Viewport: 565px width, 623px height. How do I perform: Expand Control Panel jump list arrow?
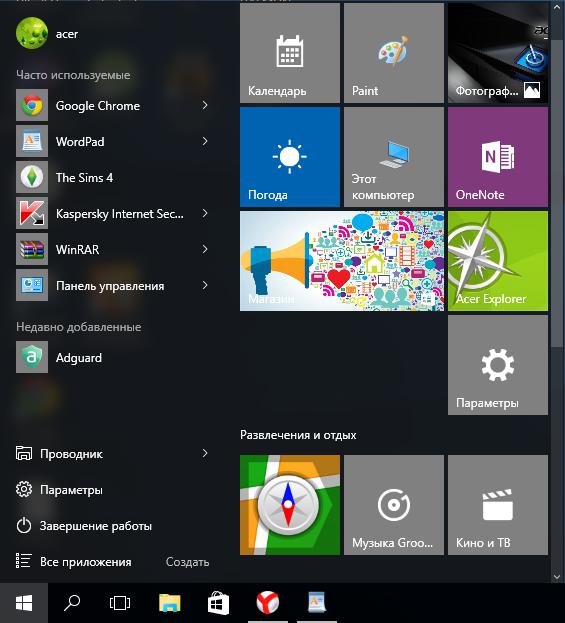click(205, 285)
